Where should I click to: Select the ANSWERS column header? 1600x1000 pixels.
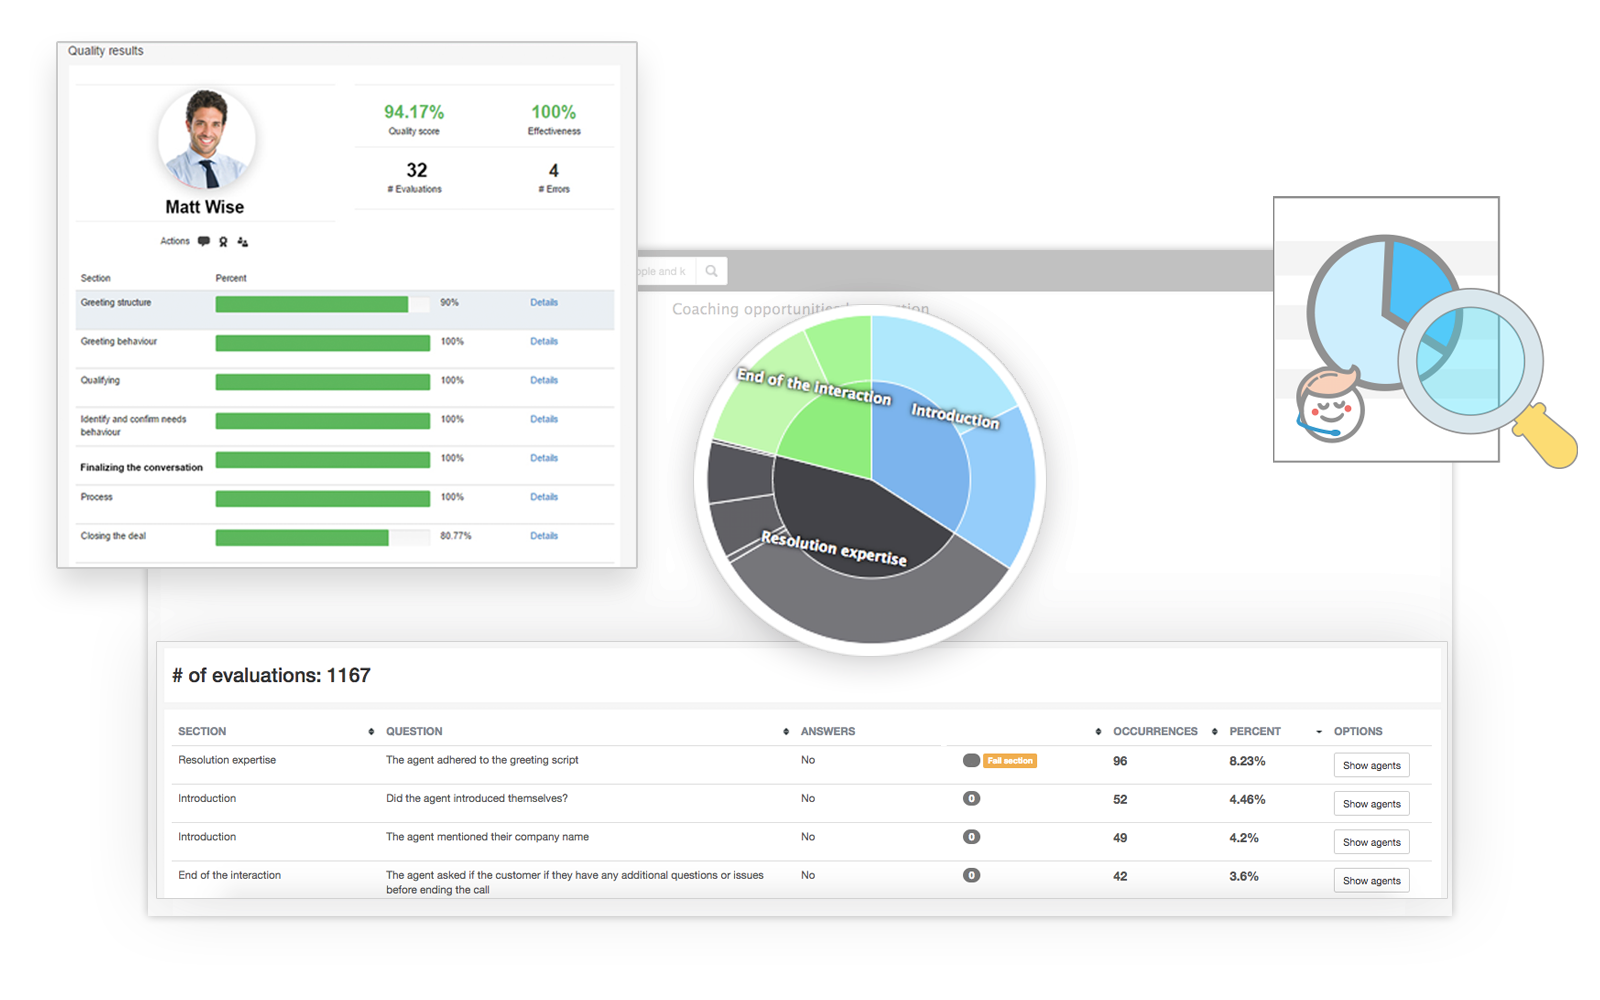827,731
